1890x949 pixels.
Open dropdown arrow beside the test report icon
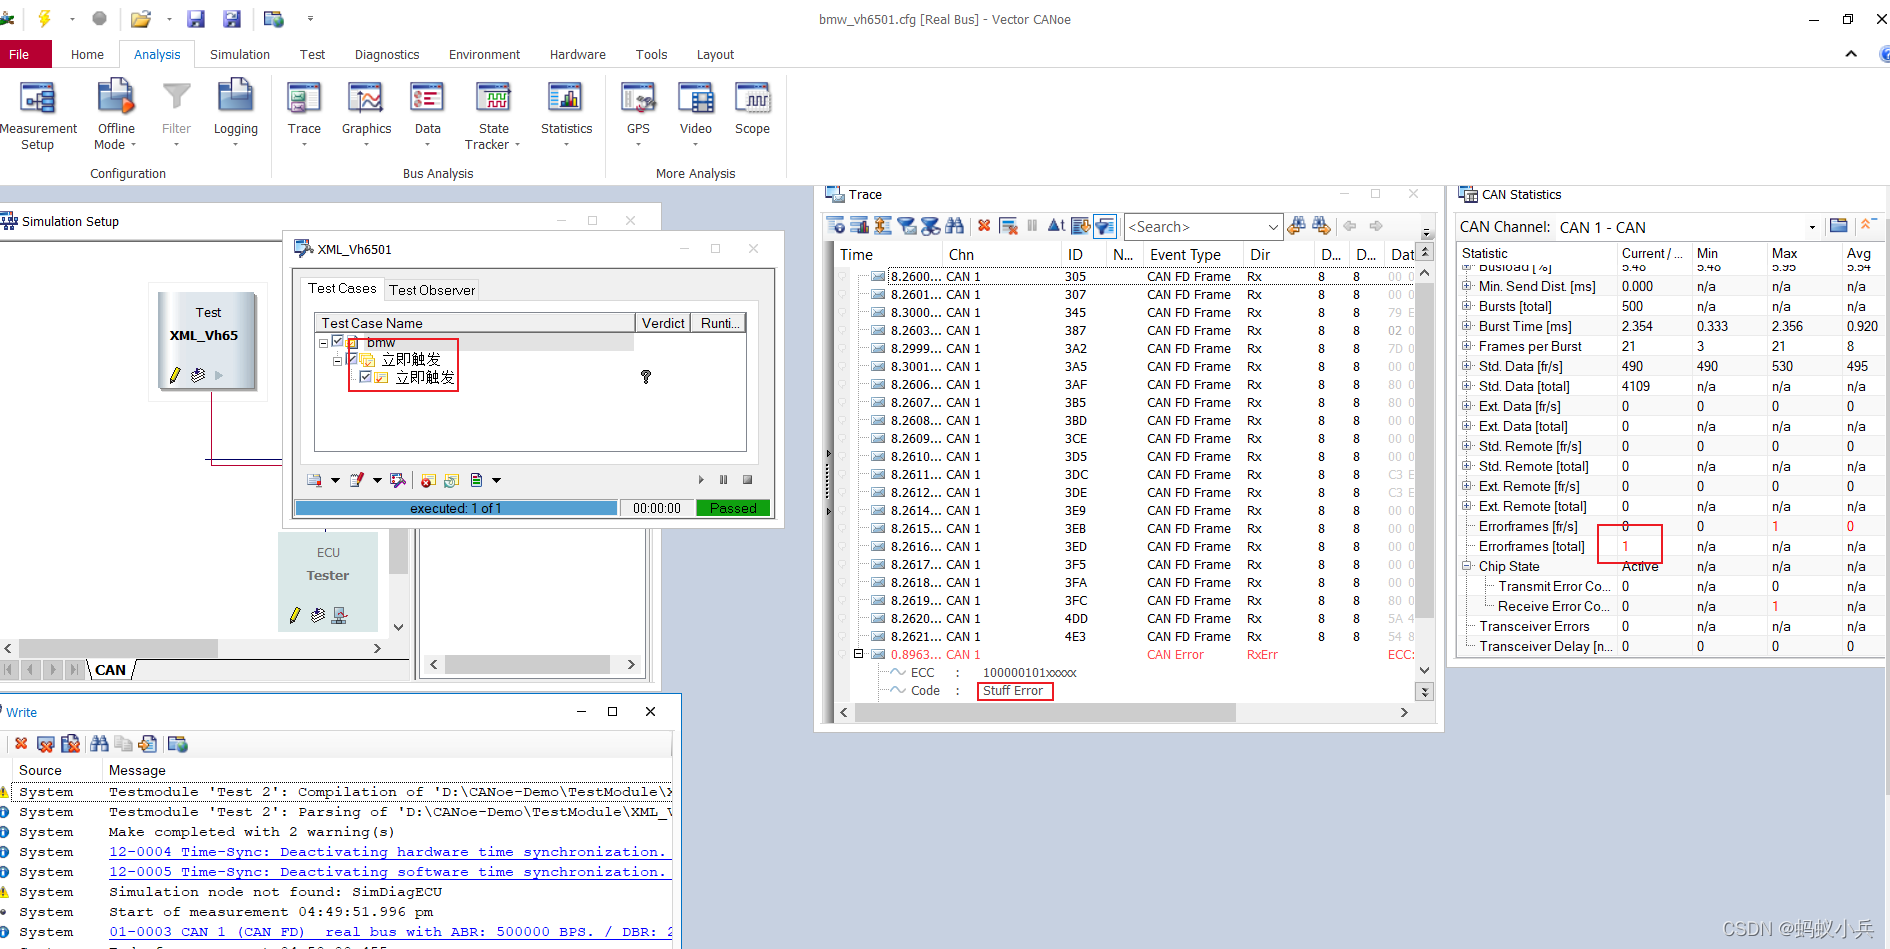click(x=335, y=481)
